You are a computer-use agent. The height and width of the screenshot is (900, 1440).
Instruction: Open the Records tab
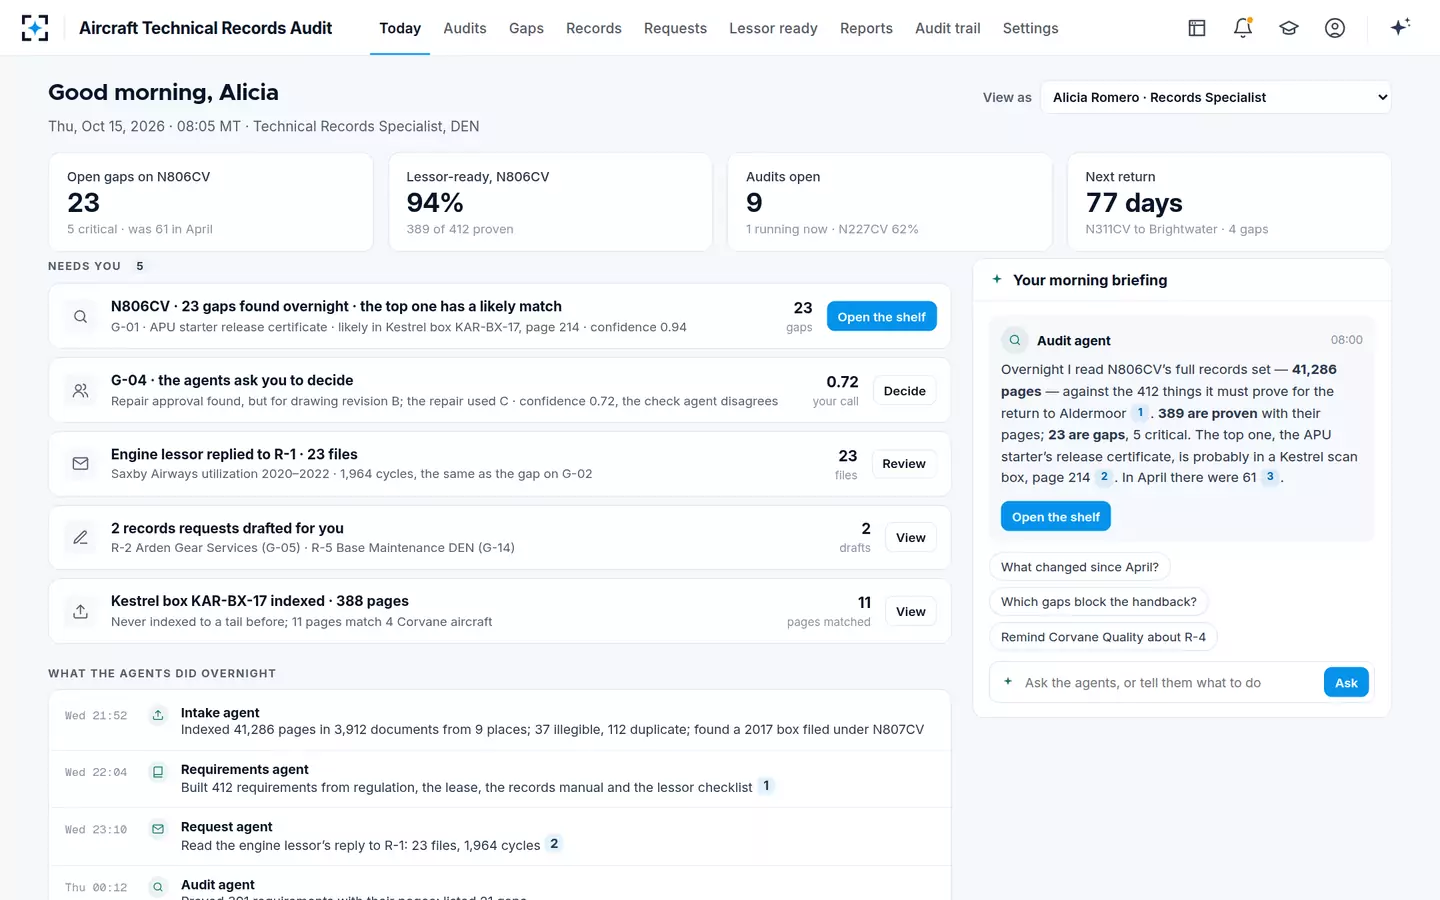(594, 28)
